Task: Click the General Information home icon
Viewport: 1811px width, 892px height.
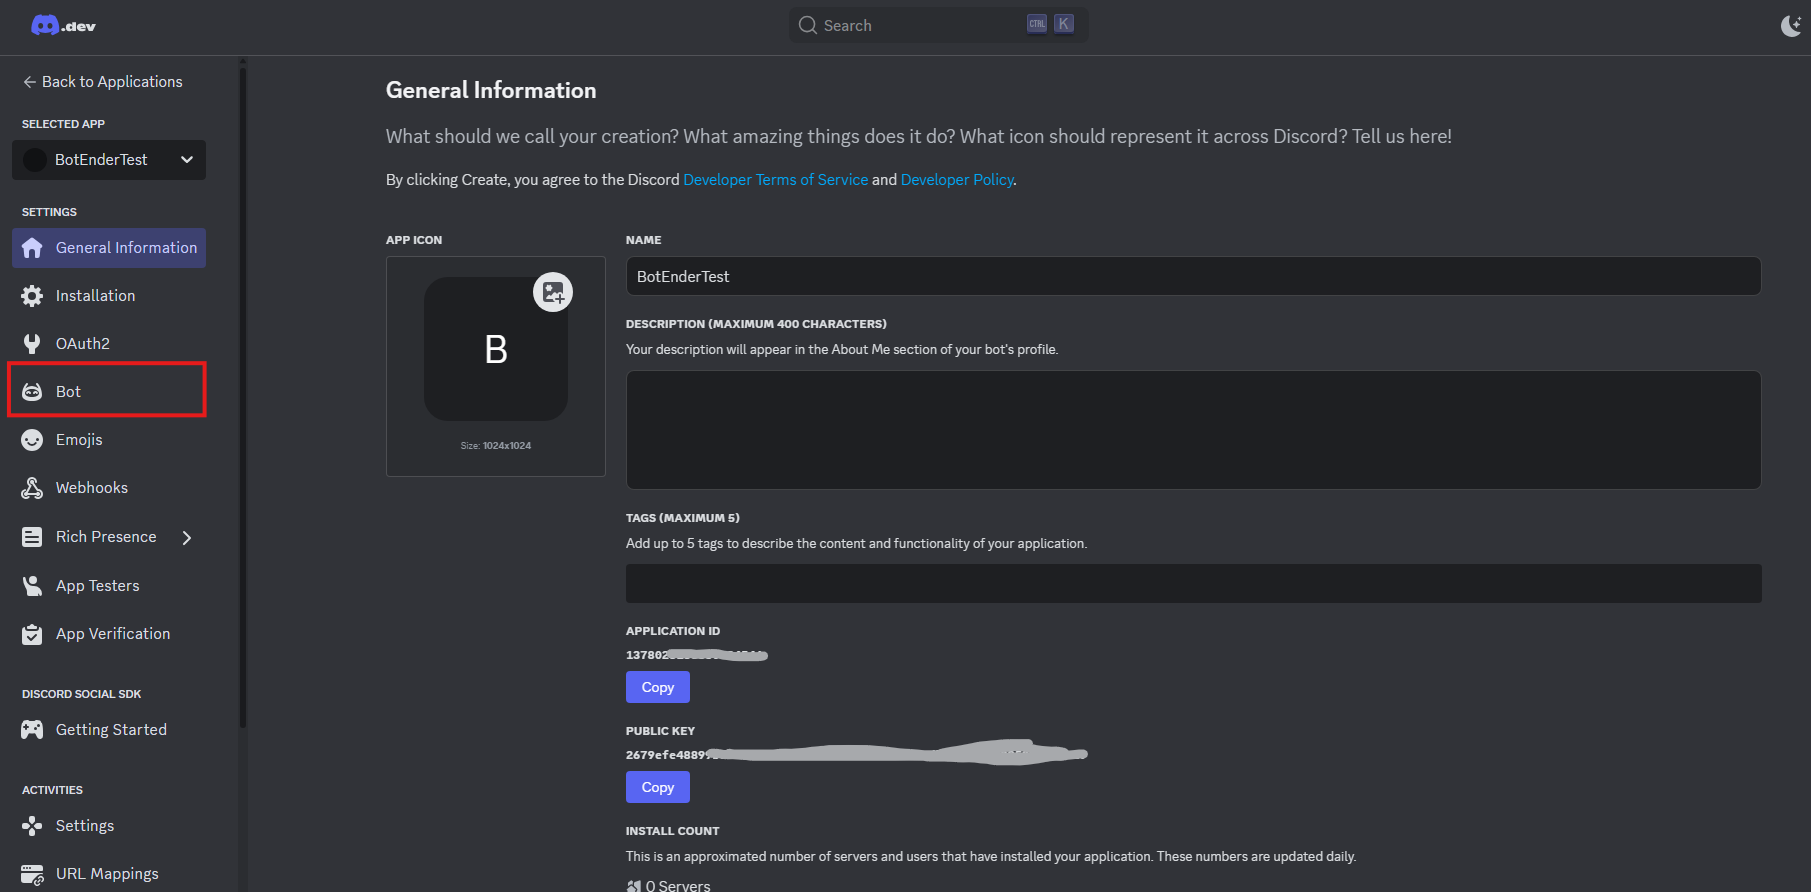Action: pos(32,248)
